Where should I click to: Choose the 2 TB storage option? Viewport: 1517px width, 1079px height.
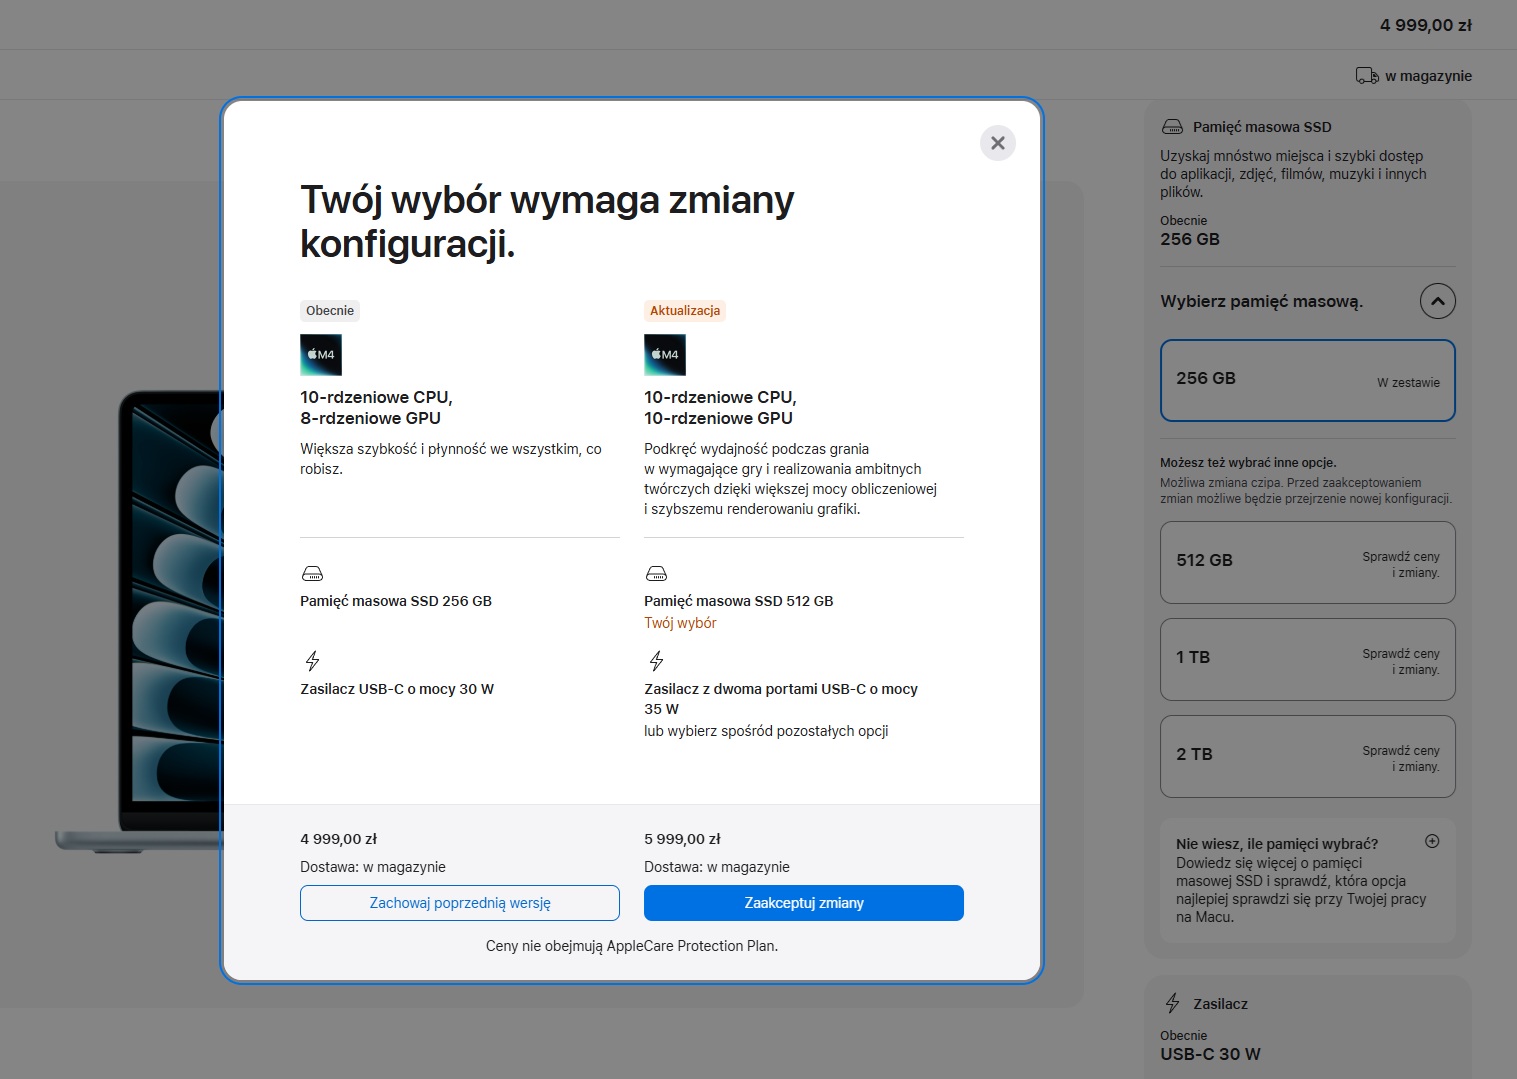pos(1307,756)
